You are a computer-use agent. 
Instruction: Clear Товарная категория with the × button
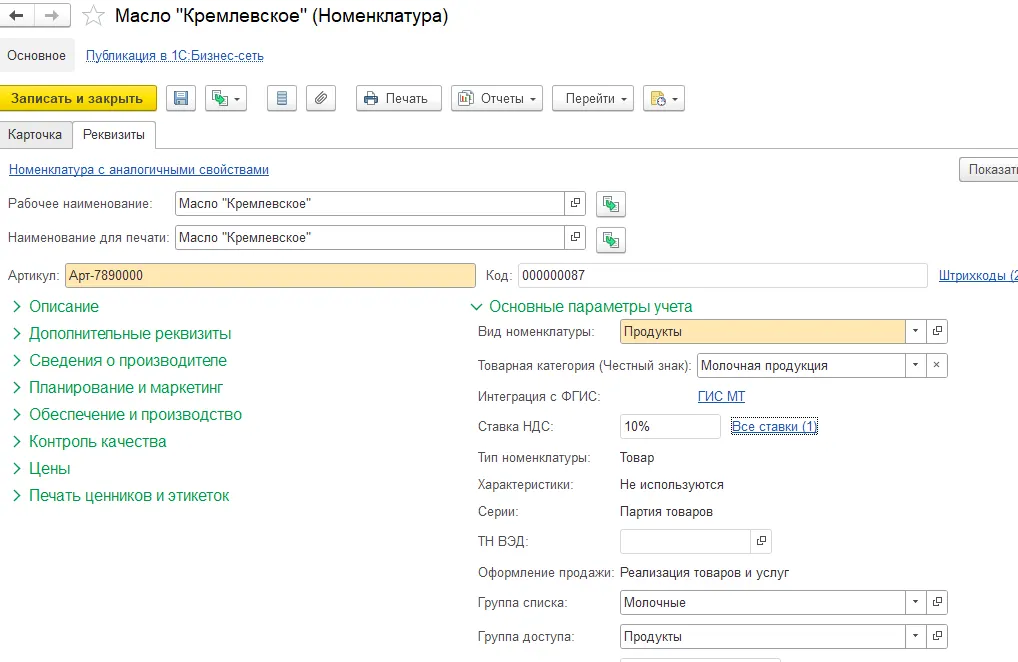pos(937,365)
